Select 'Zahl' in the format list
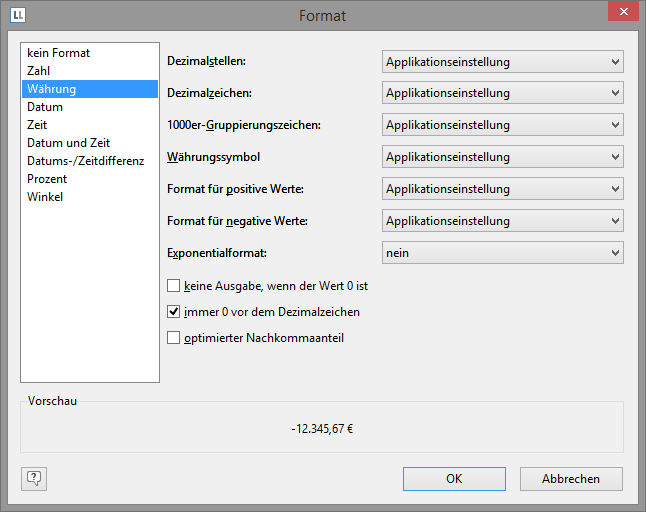This screenshot has width=646, height=512. [39, 71]
